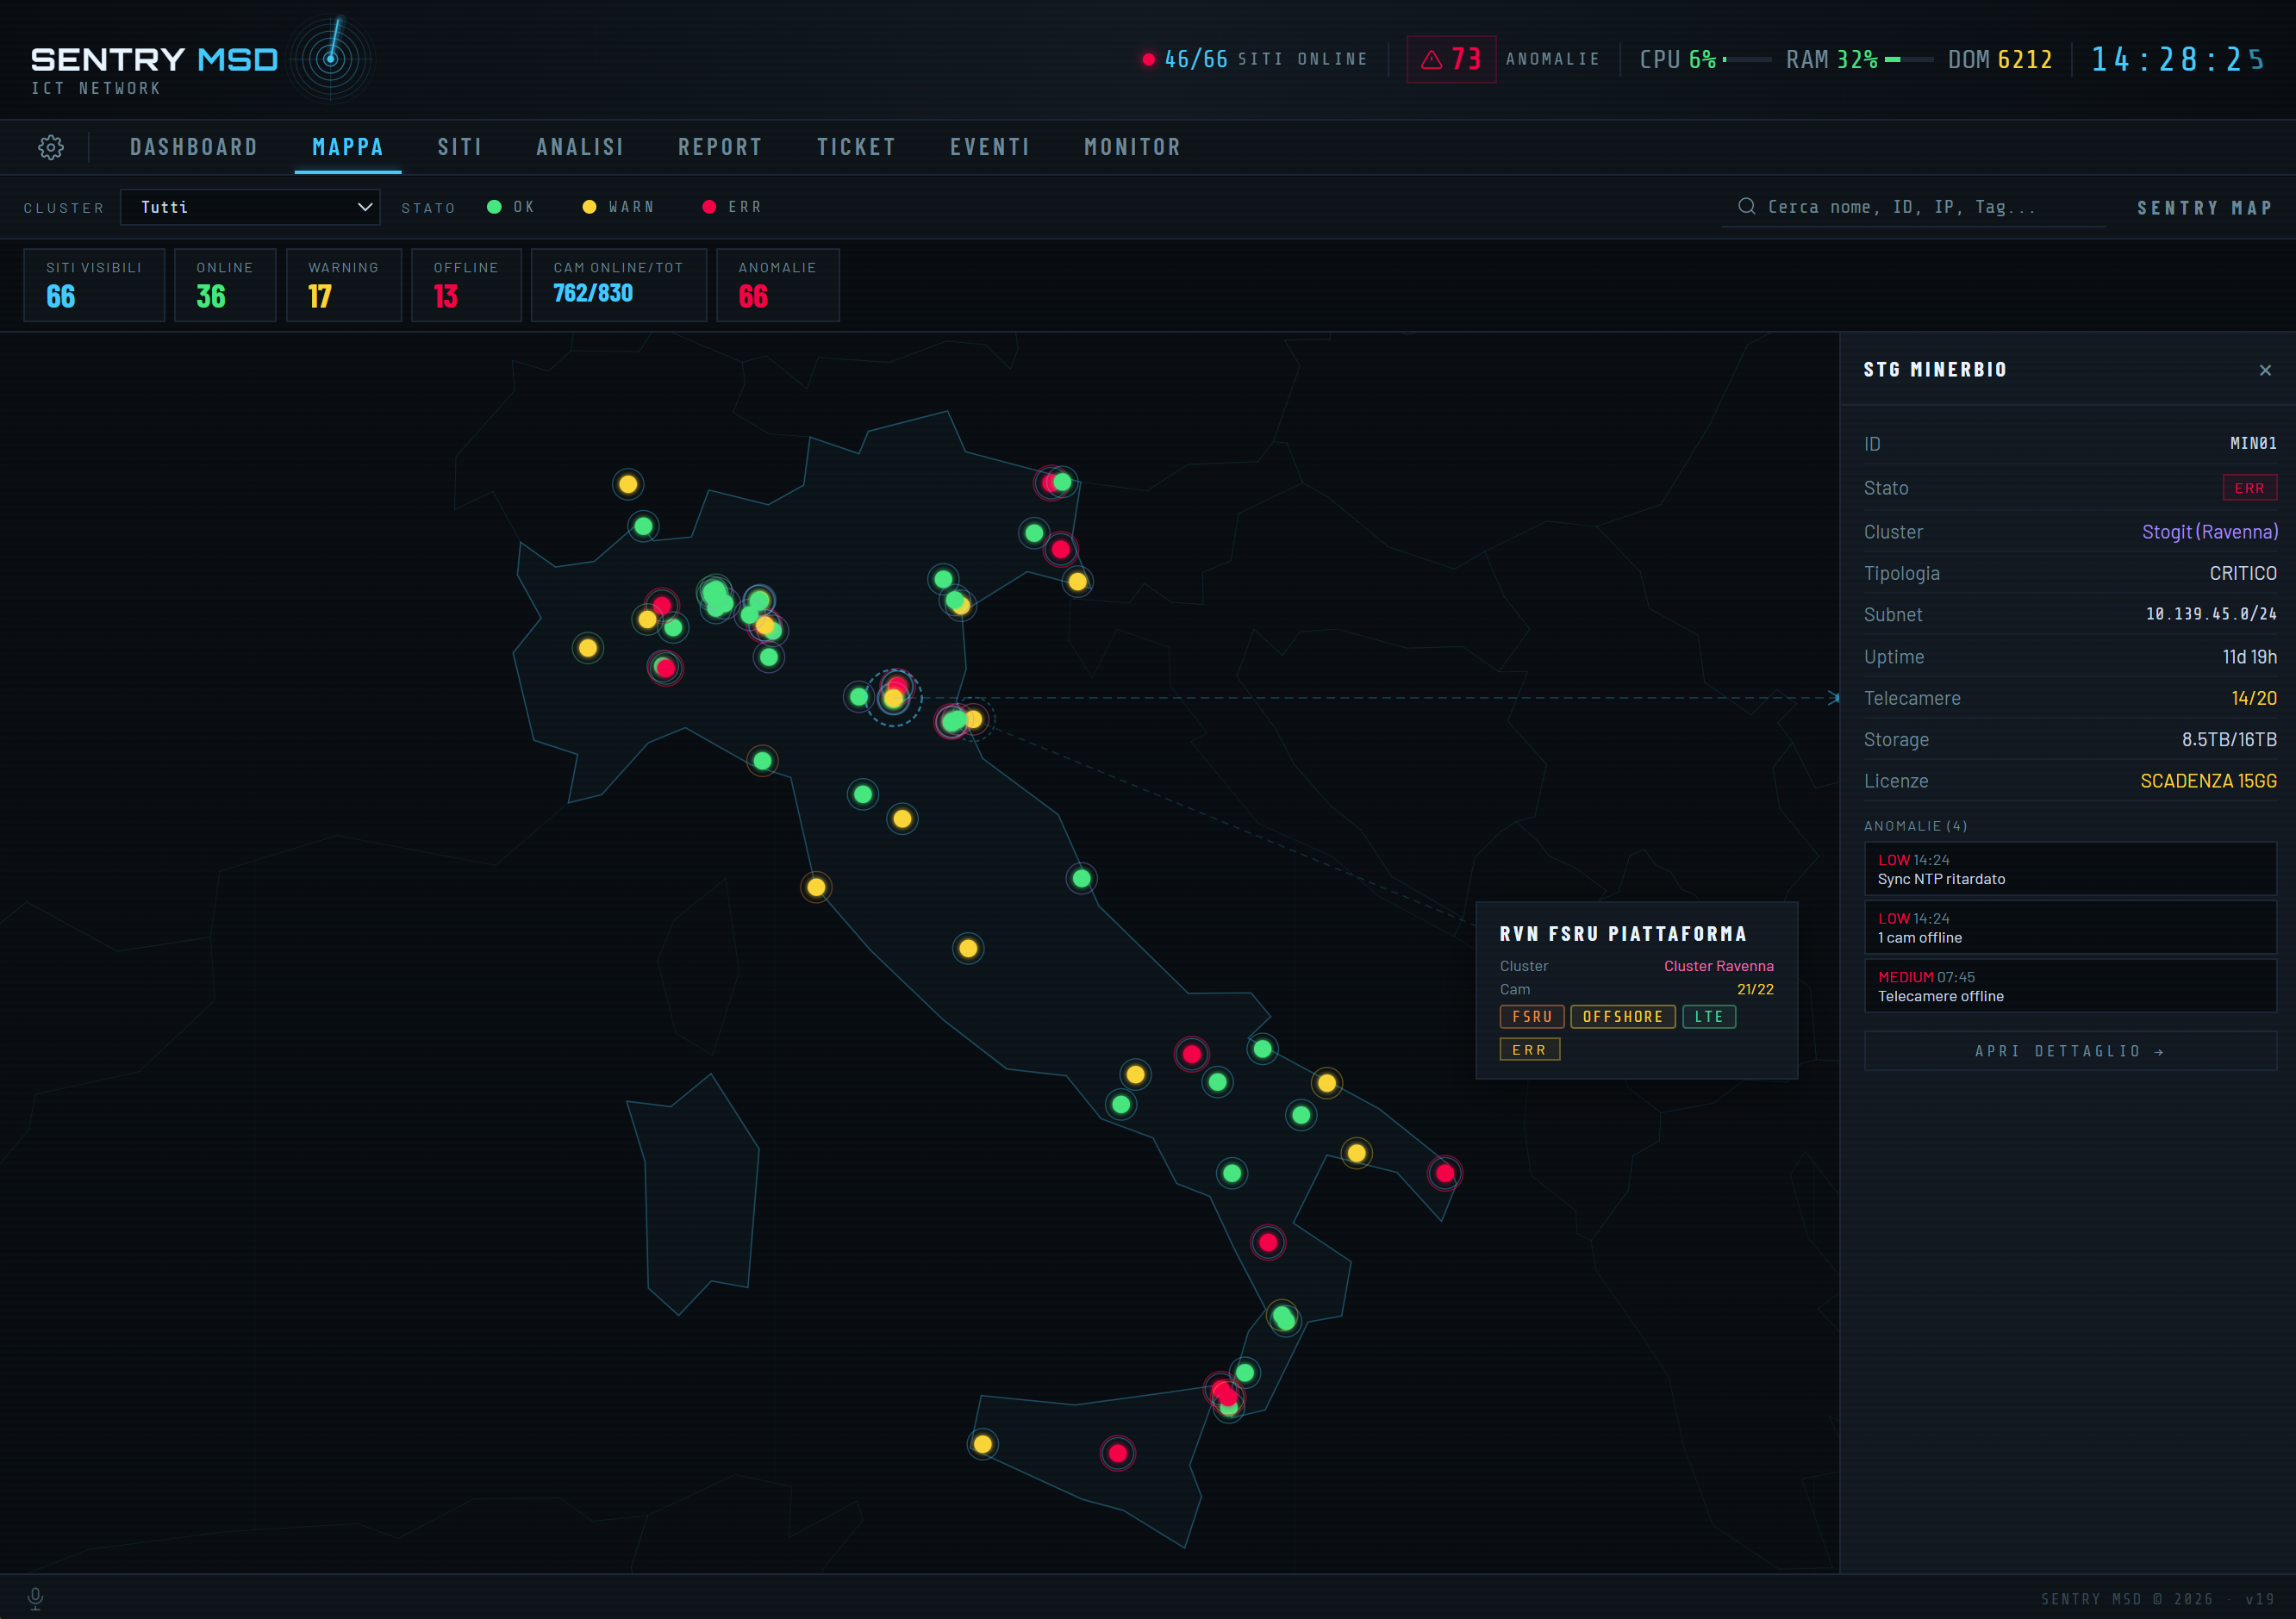Click the OFFSHORE tag in tooltip
The image size is (2296, 1619).
pyautogui.click(x=1623, y=1017)
